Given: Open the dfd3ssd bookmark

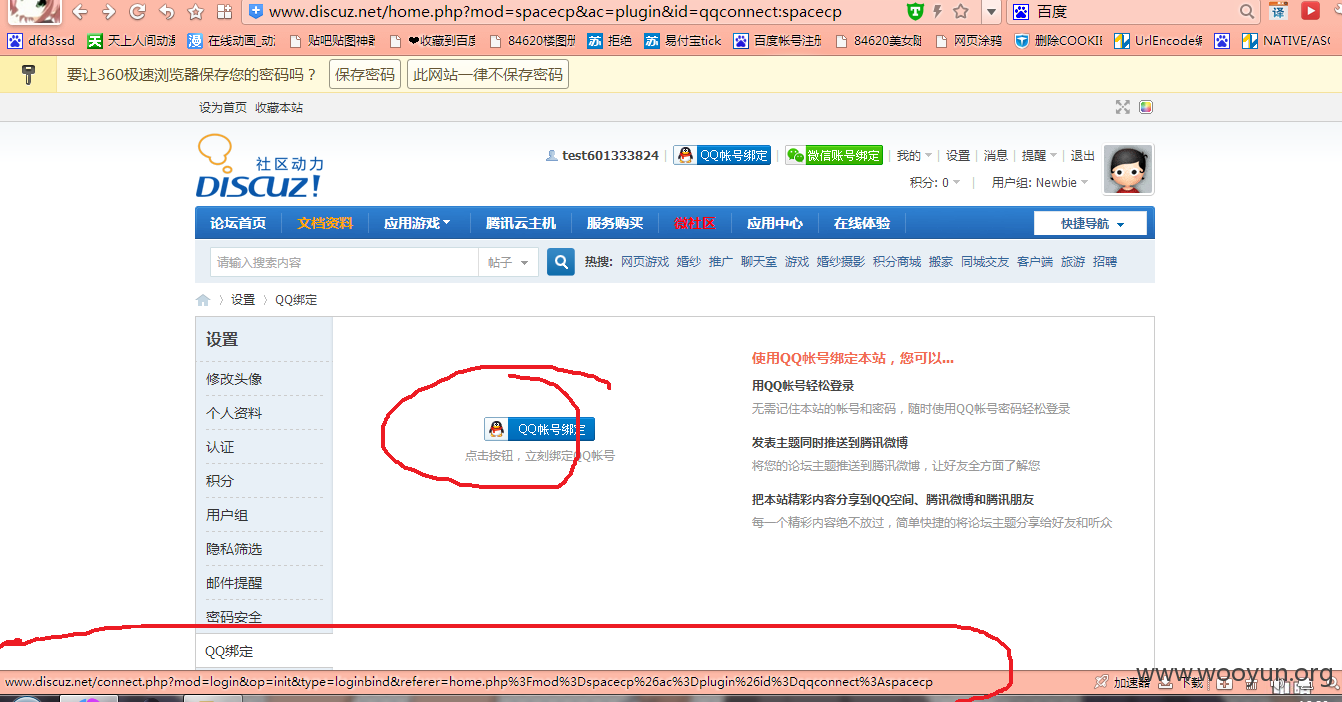Looking at the screenshot, I should tap(41, 41).
